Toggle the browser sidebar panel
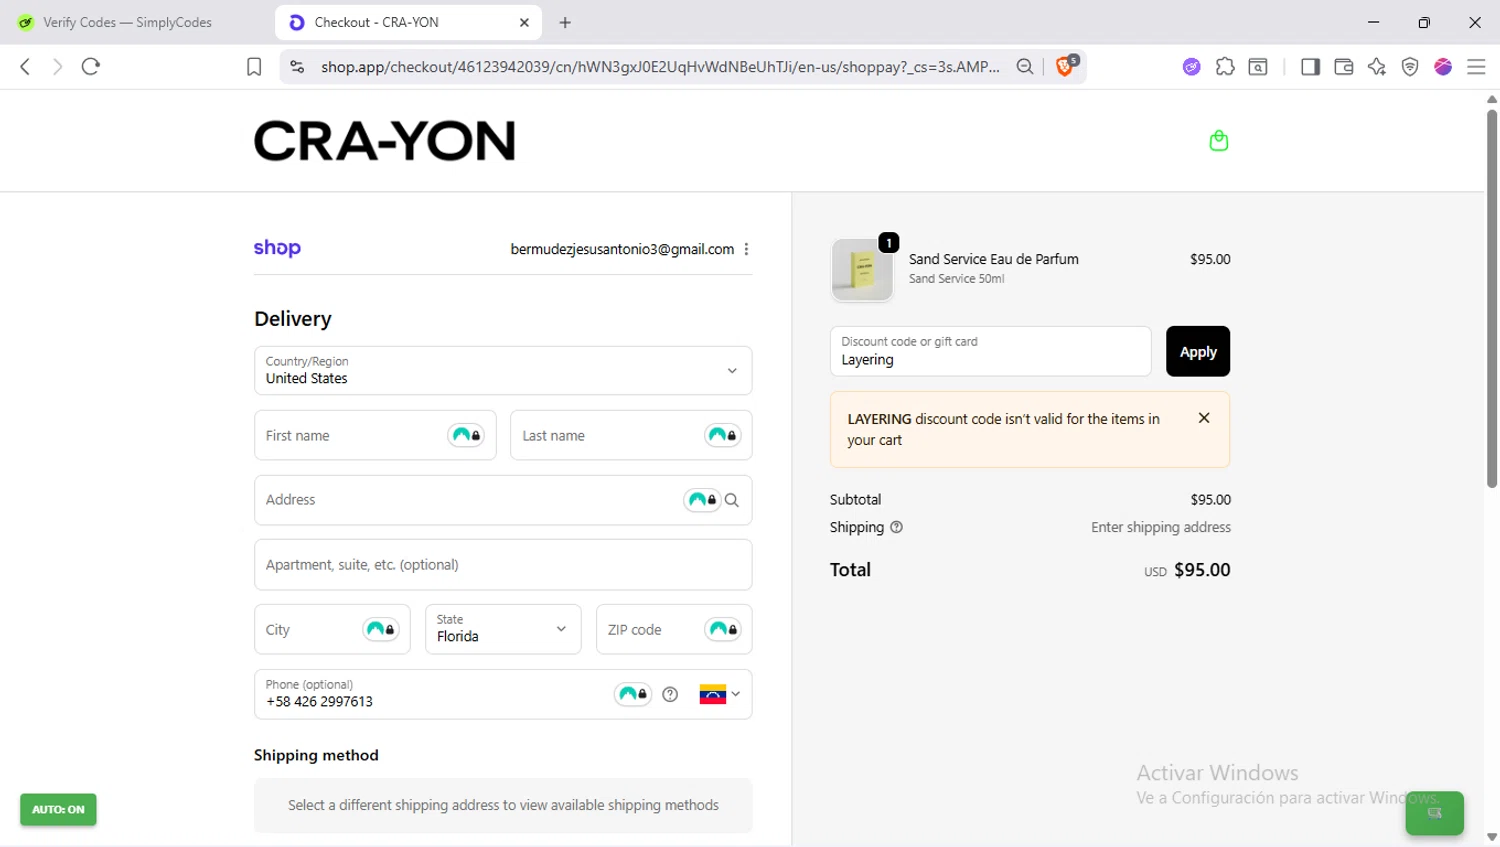The image size is (1500, 847). click(x=1310, y=67)
